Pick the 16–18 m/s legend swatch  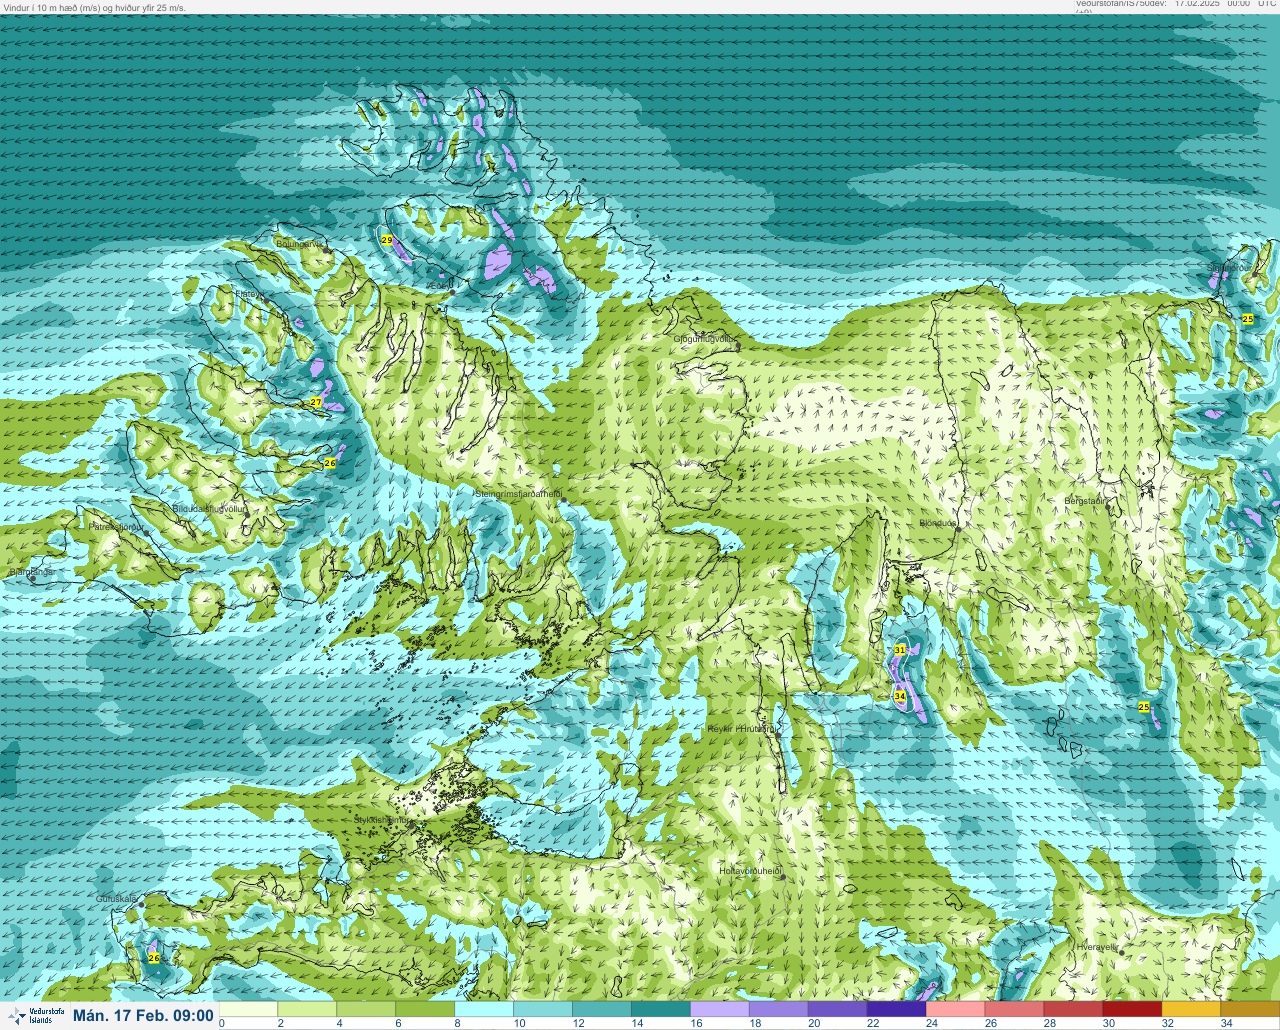click(720, 1009)
